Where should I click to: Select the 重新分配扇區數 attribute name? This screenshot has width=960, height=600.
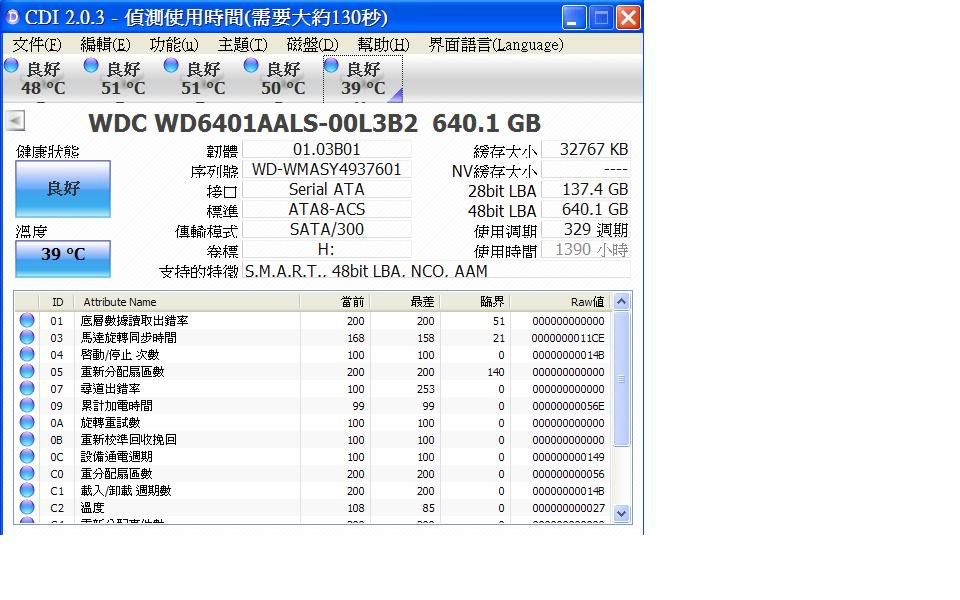122,372
